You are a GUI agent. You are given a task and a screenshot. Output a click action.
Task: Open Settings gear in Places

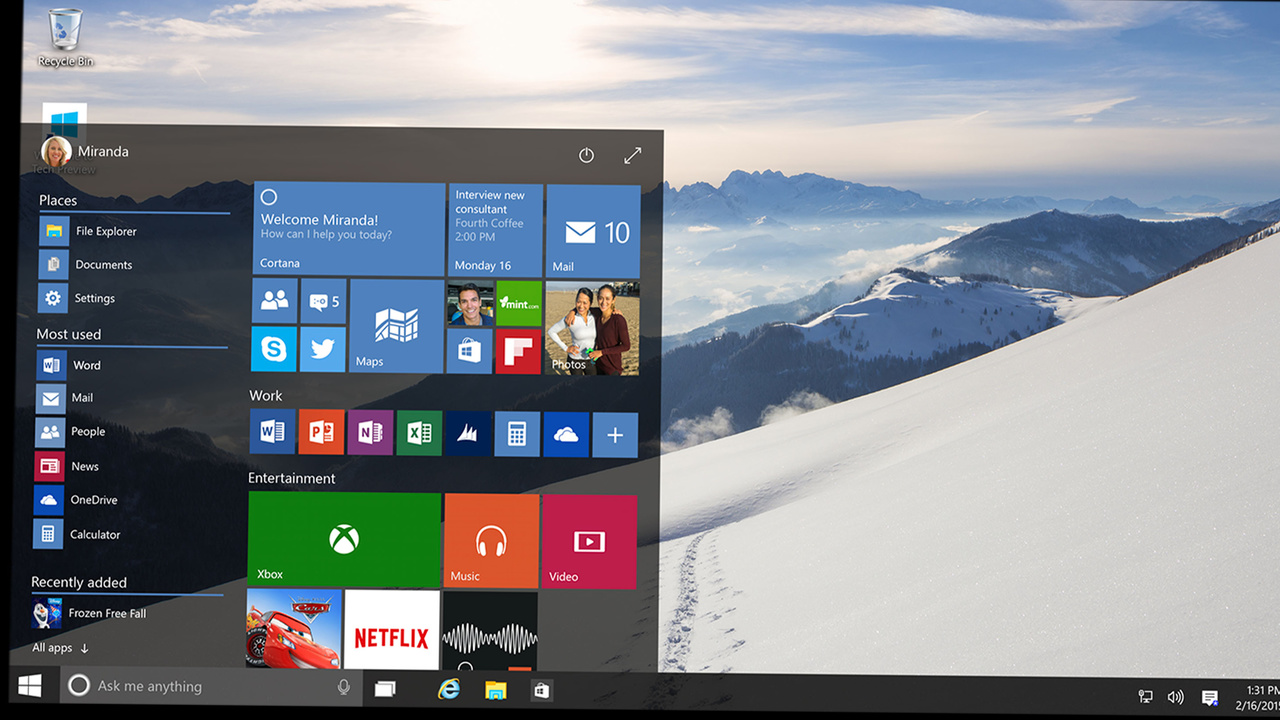pyautogui.click(x=133, y=298)
